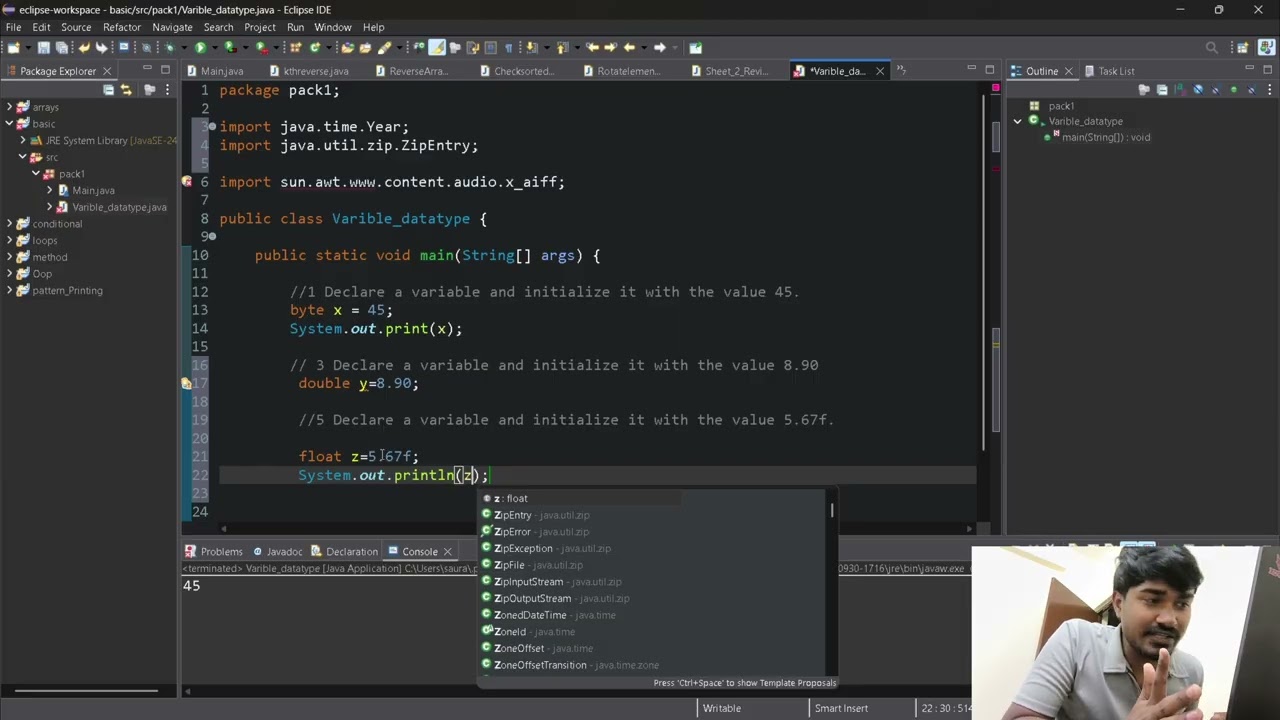Navigate Forward with the right arrow icon
1280x720 pixels.
coord(660,47)
